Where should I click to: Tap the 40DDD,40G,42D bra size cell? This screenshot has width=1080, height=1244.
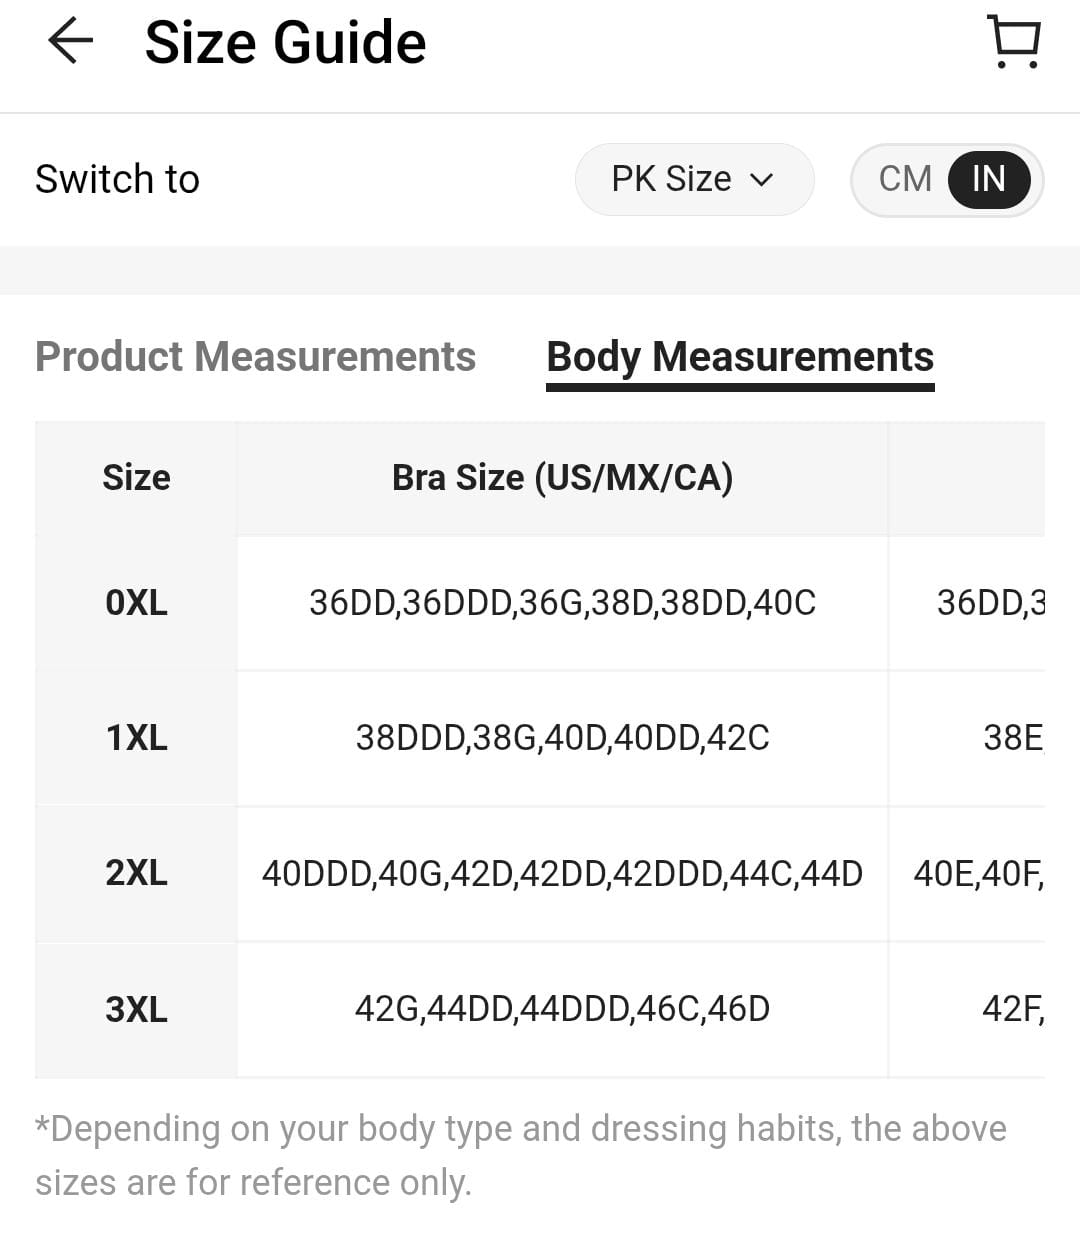point(562,873)
